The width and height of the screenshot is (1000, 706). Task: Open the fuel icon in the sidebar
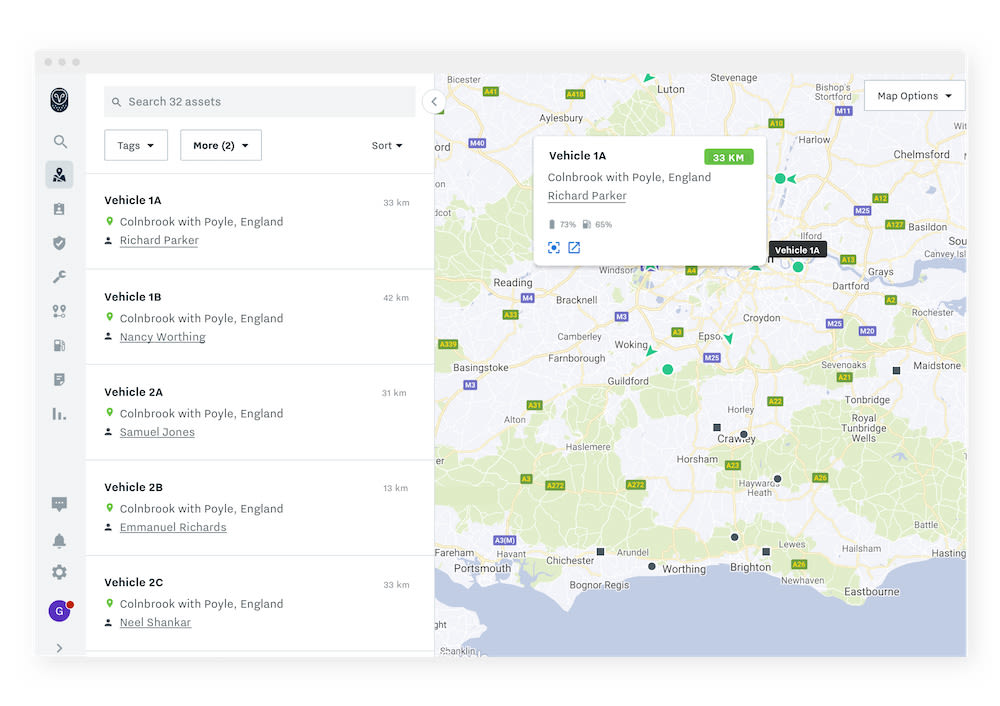click(x=60, y=344)
